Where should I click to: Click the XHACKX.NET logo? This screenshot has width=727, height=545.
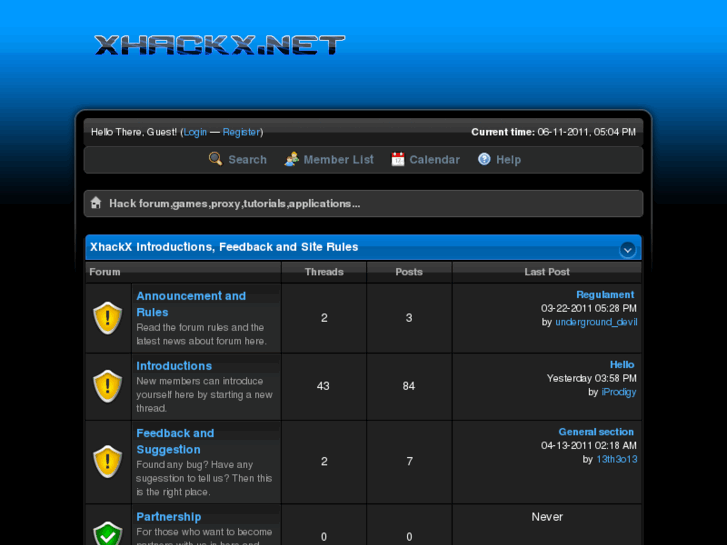220,45
